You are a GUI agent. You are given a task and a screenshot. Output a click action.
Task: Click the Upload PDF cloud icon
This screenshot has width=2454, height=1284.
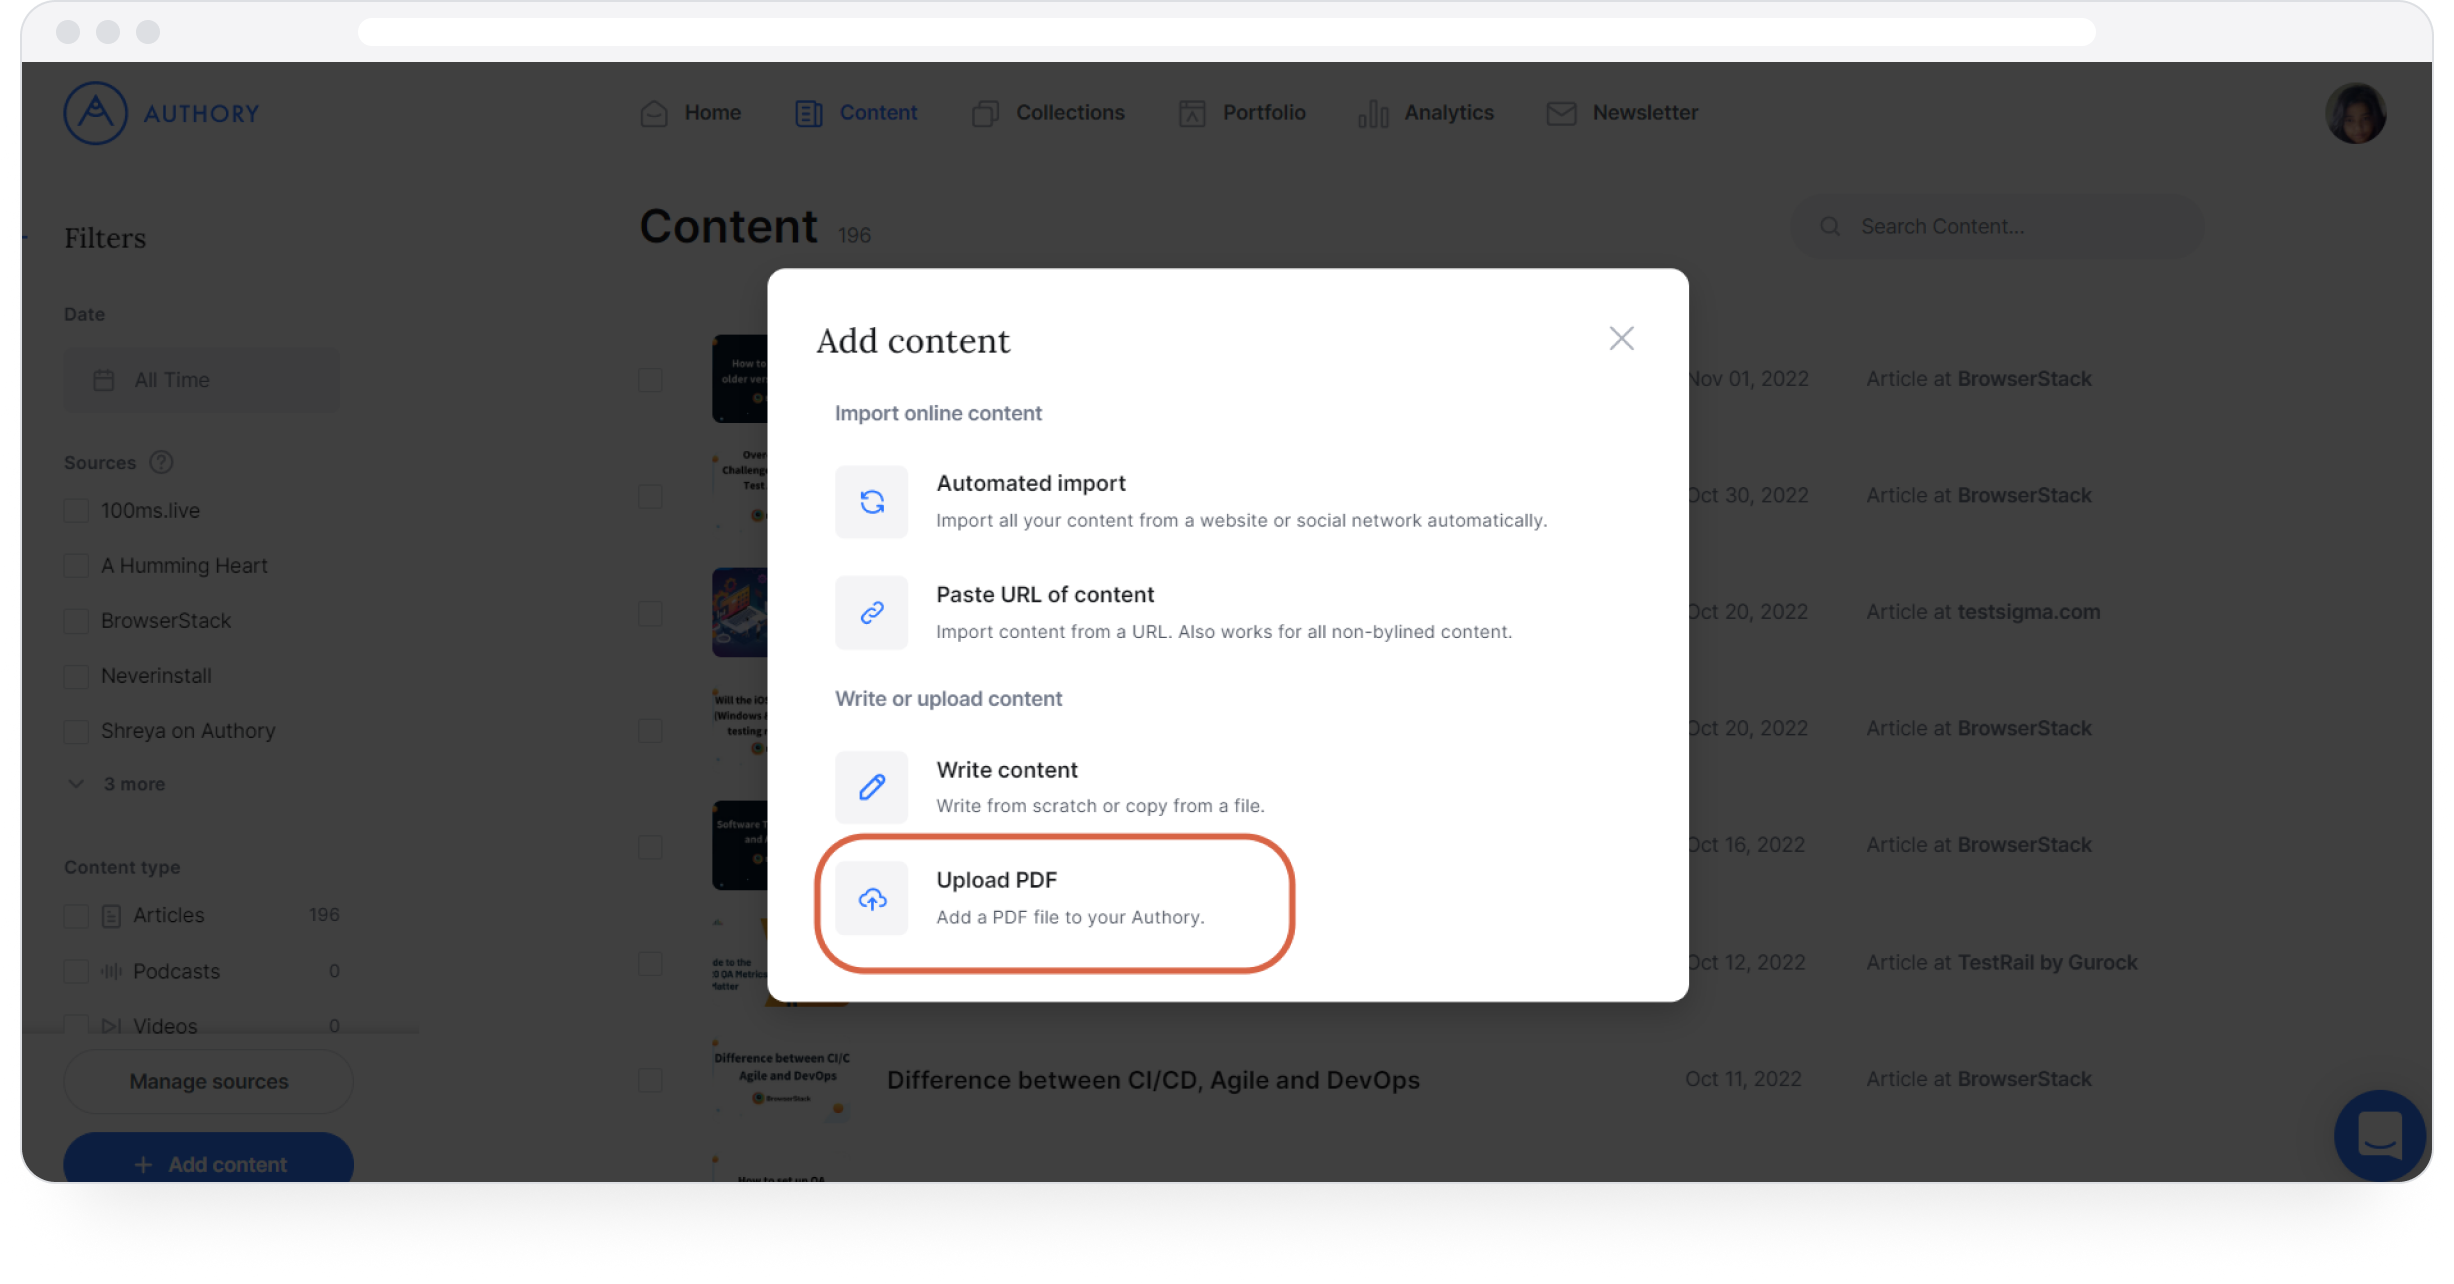[x=872, y=899]
